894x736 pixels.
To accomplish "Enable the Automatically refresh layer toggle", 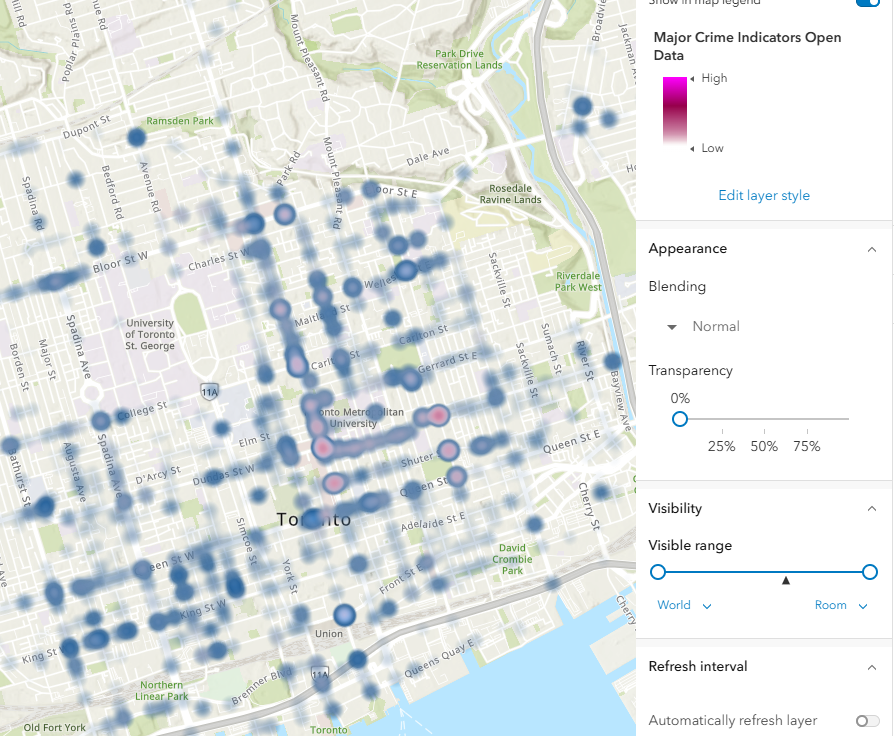I will [x=867, y=720].
